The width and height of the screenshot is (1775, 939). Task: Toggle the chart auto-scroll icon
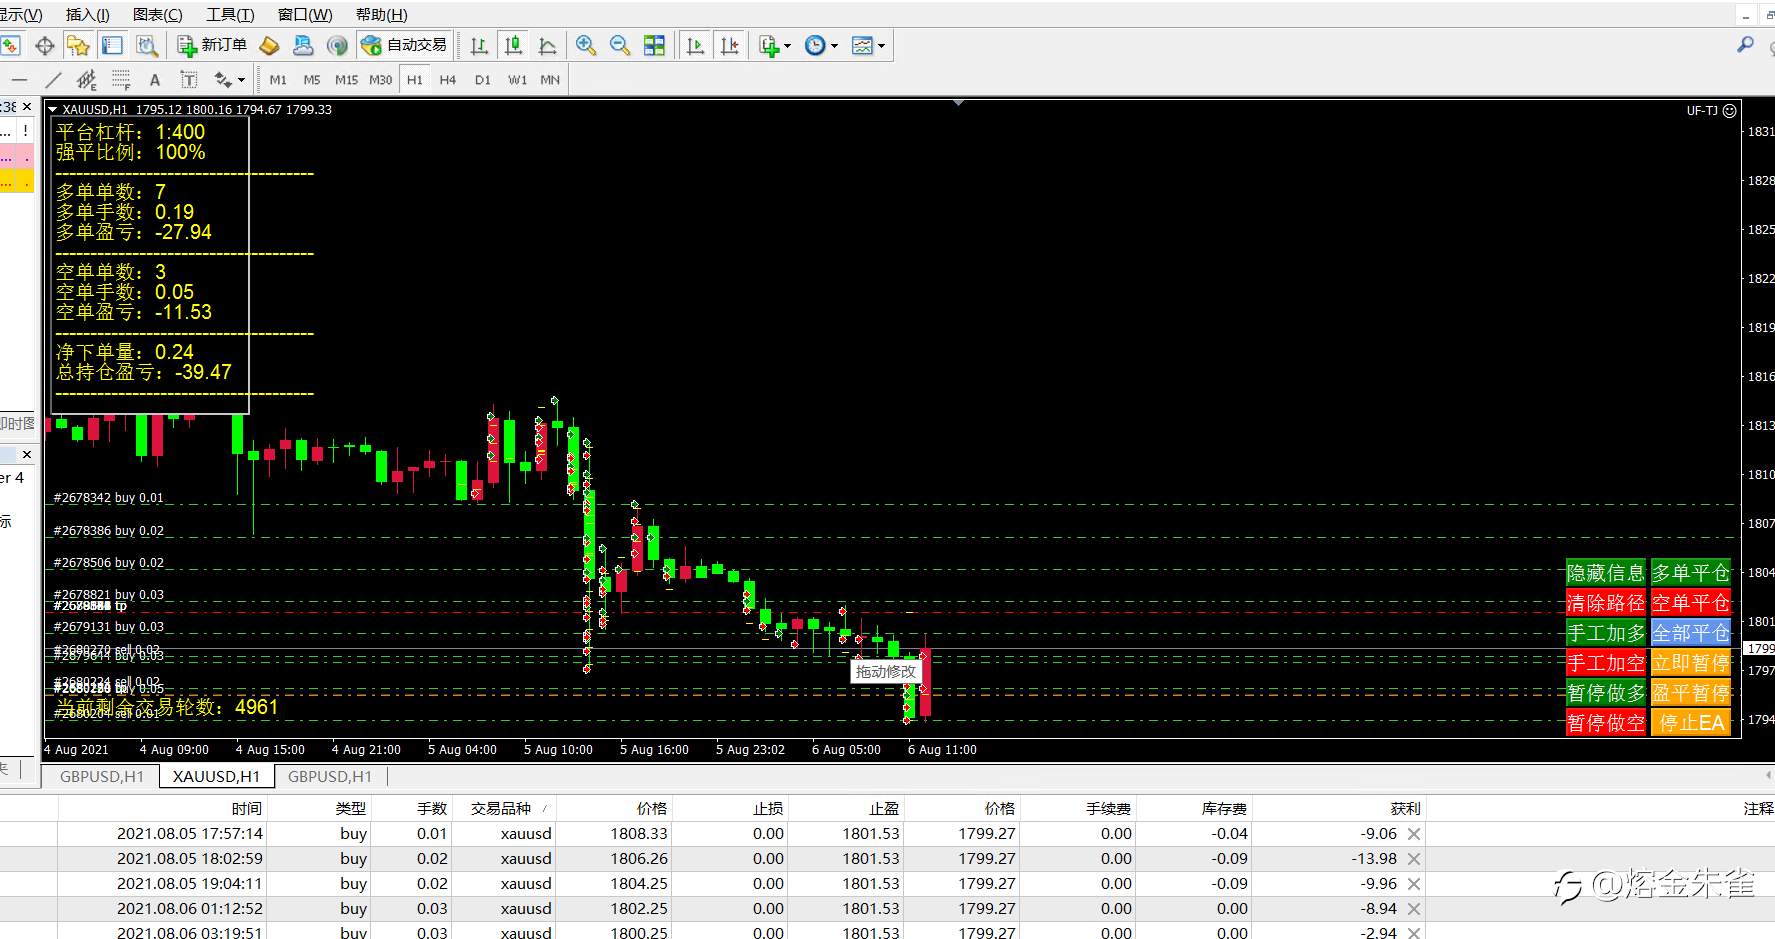pos(696,46)
